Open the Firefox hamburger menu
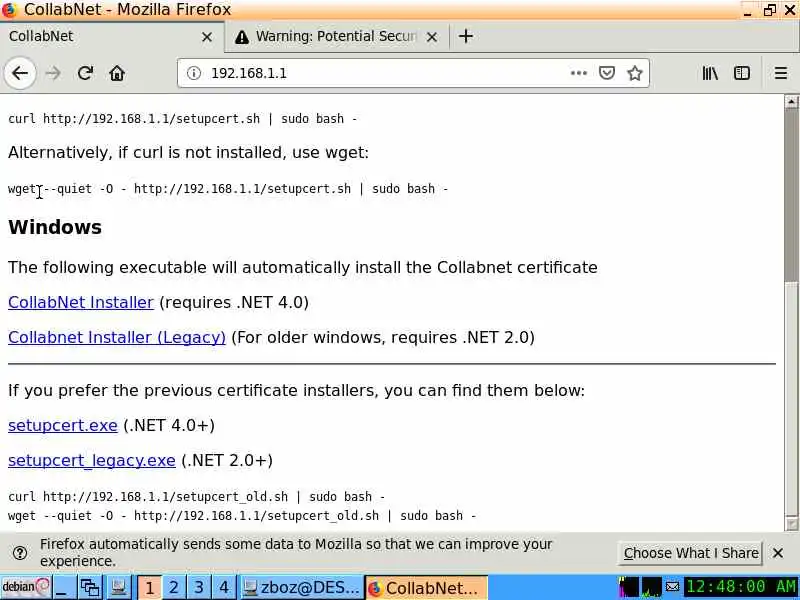 pos(781,73)
